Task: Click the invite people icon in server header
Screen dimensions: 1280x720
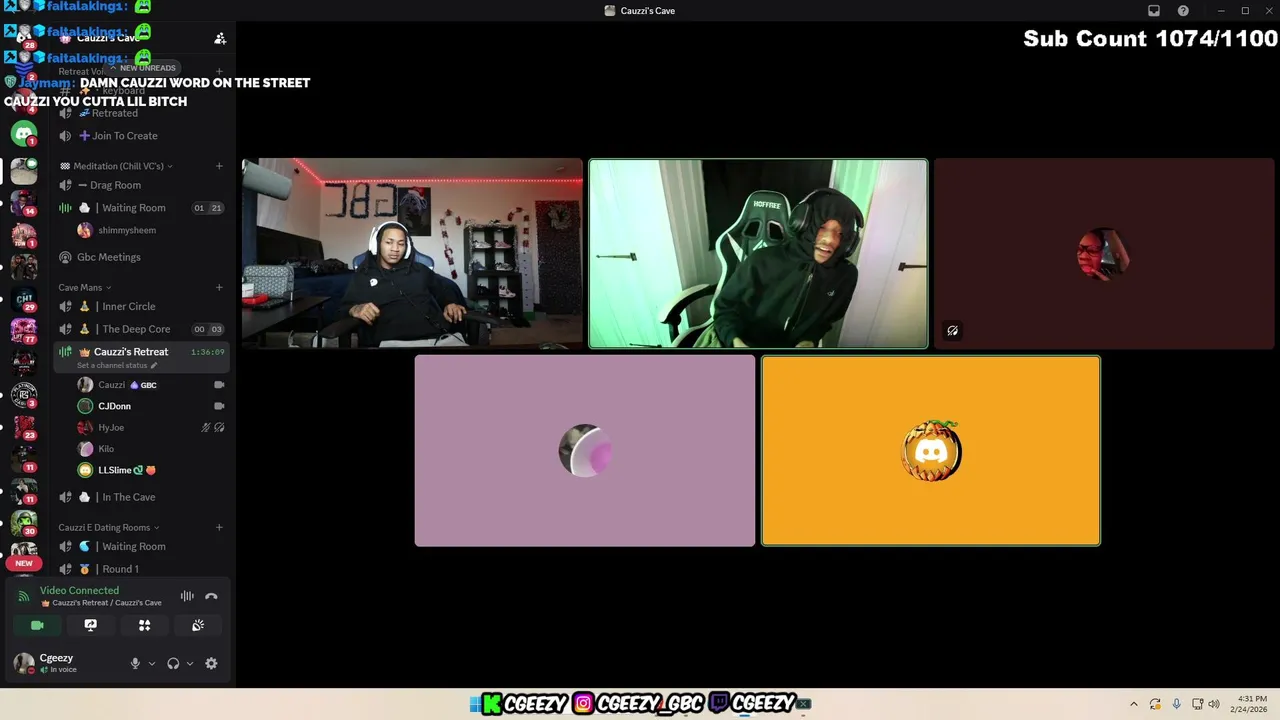Action: (220, 38)
